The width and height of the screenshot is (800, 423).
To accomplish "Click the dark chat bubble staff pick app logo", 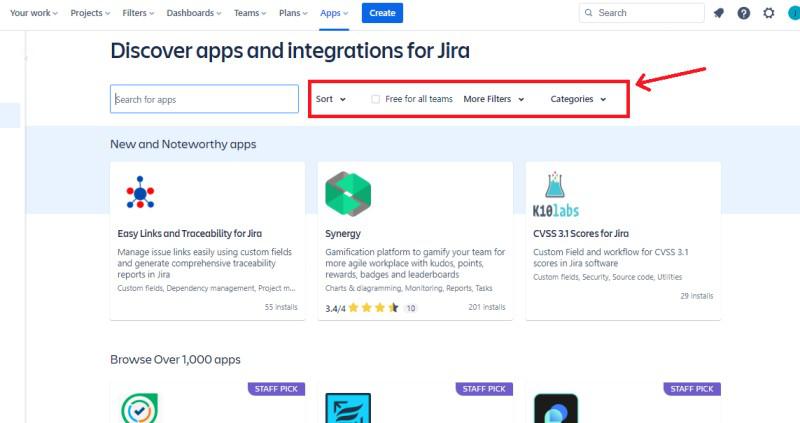I will coord(556,408).
